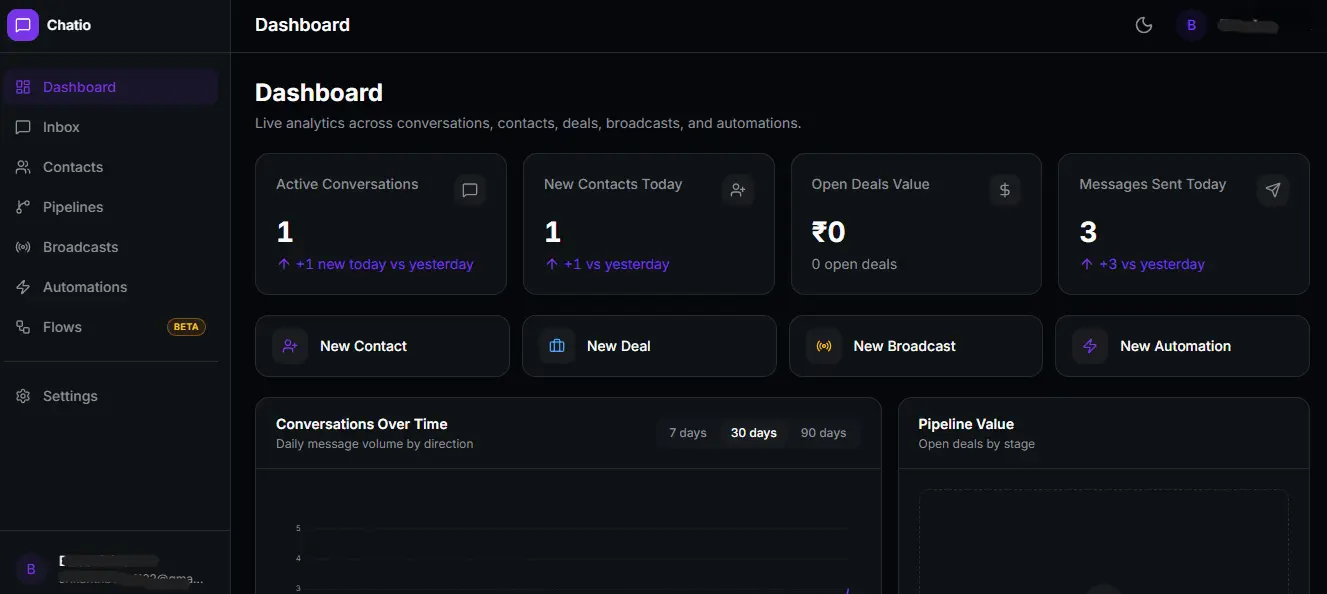This screenshot has height=594, width=1327.
Task: Open the Inbox menu item
Action: pyautogui.click(x=111, y=127)
